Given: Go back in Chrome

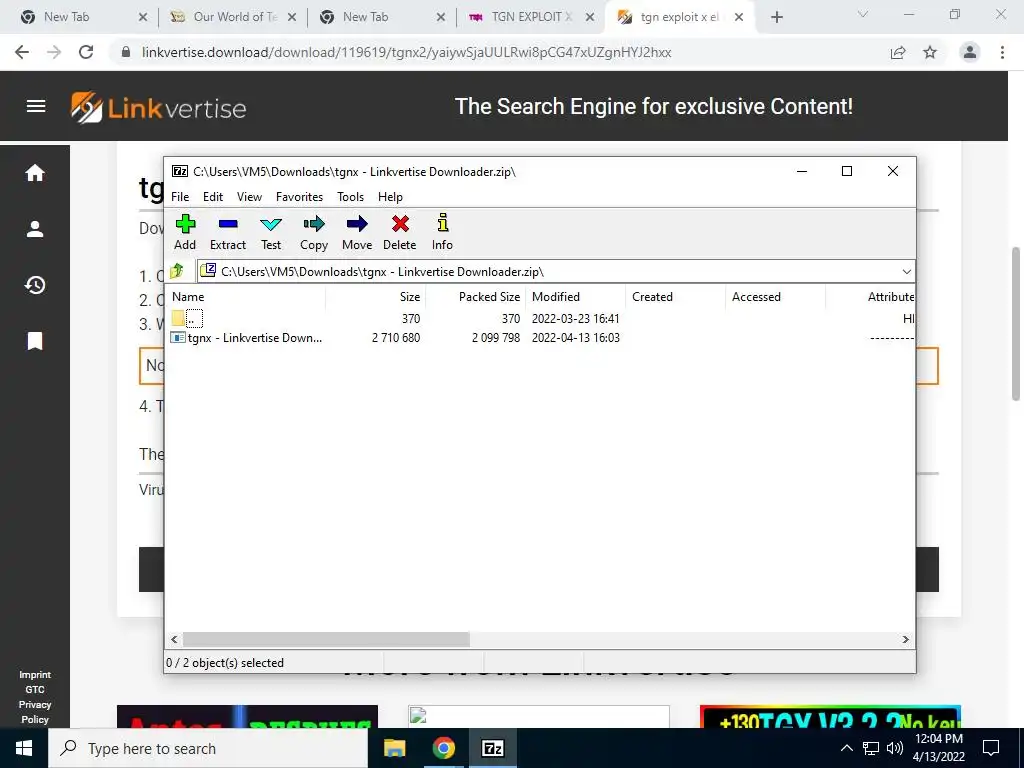Looking at the screenshot, I should (x=22, y=52).
